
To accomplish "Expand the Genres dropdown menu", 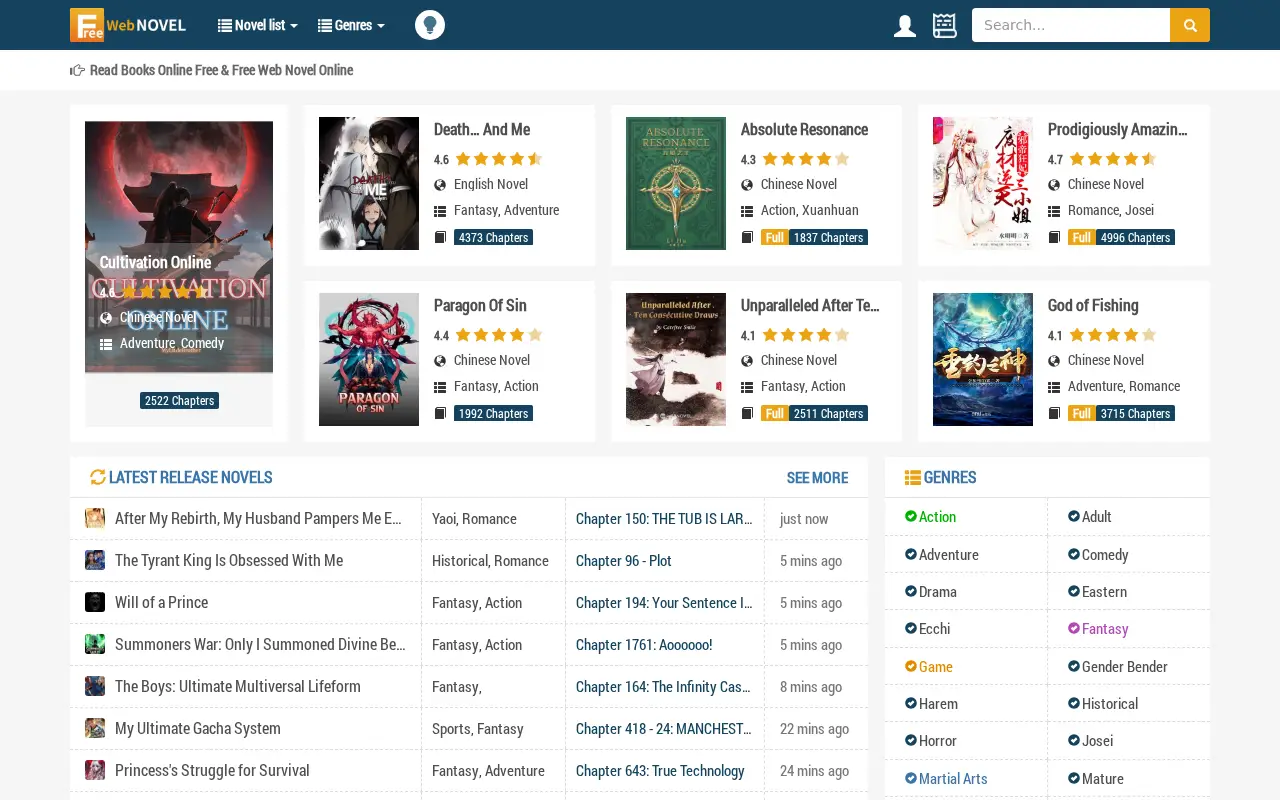I will click(351, 25).
